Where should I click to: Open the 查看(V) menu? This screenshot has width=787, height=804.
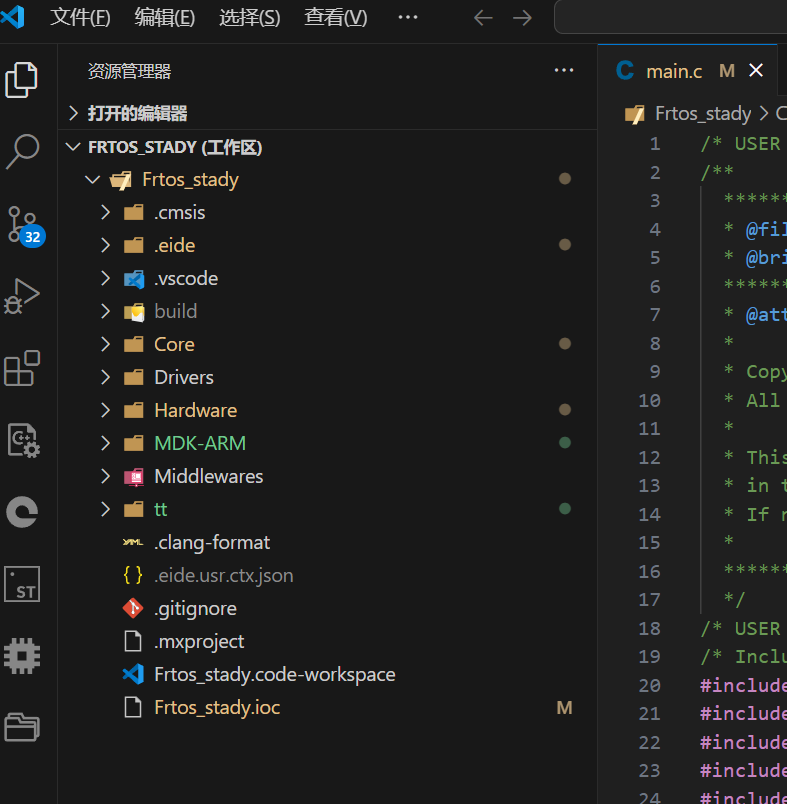(x=336, y=17)
